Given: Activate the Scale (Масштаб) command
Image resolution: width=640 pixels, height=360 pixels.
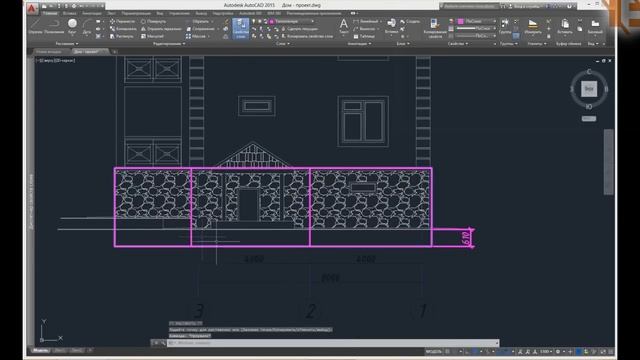Looking at the screenshot, I should (152, 36).
